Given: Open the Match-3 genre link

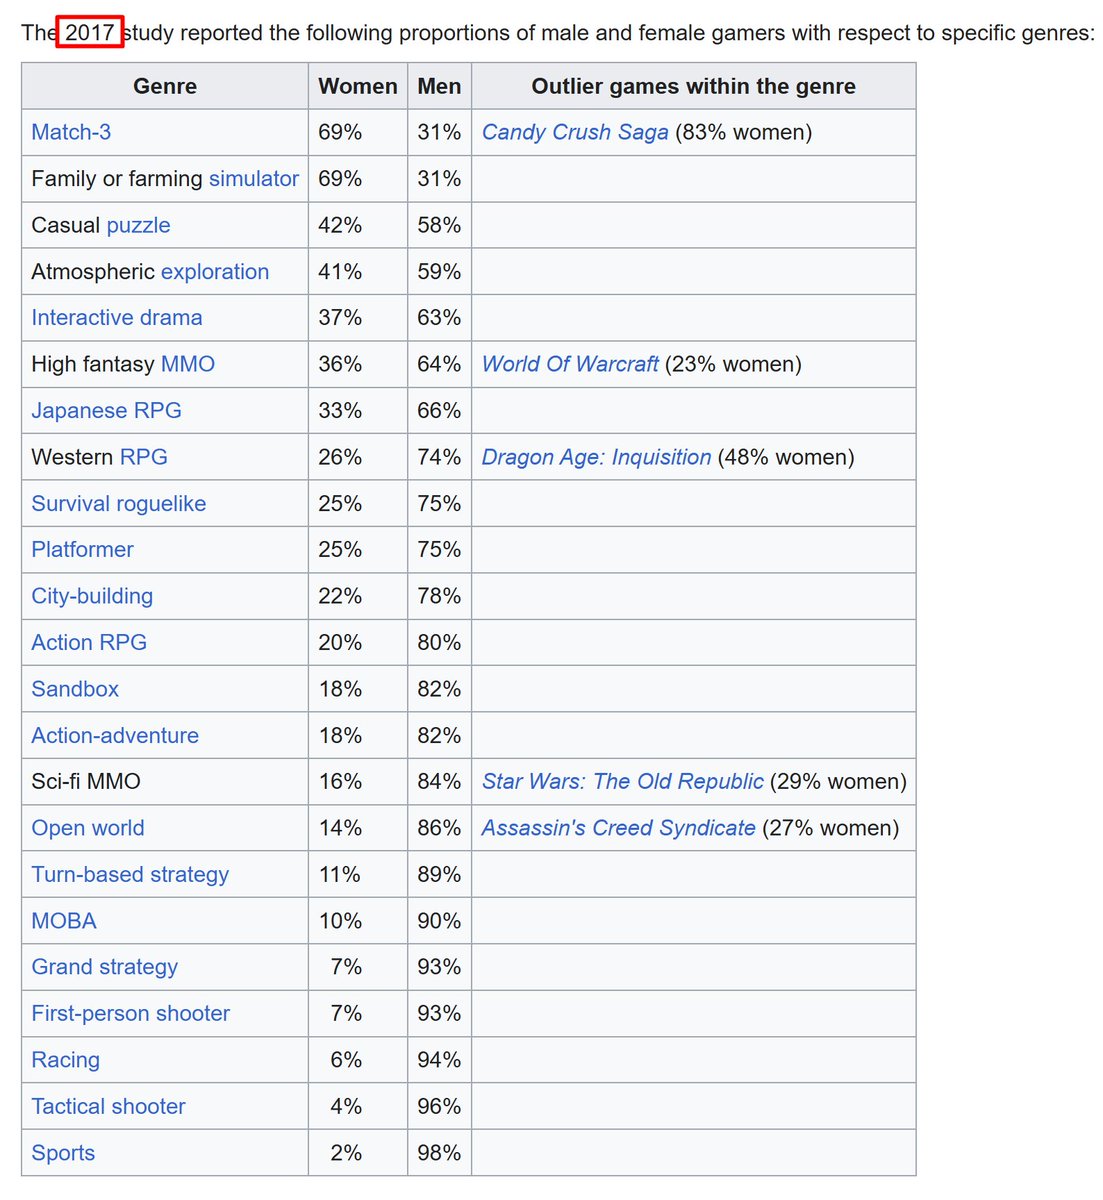Looking at the screenshot, I should (x=71, y=132).
